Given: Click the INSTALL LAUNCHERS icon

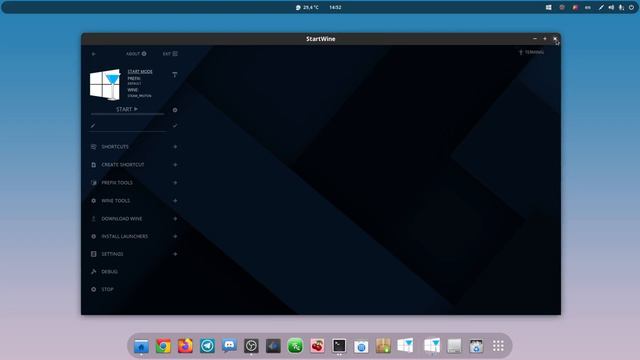Looking at the screenshot, I should pos(93,236).
